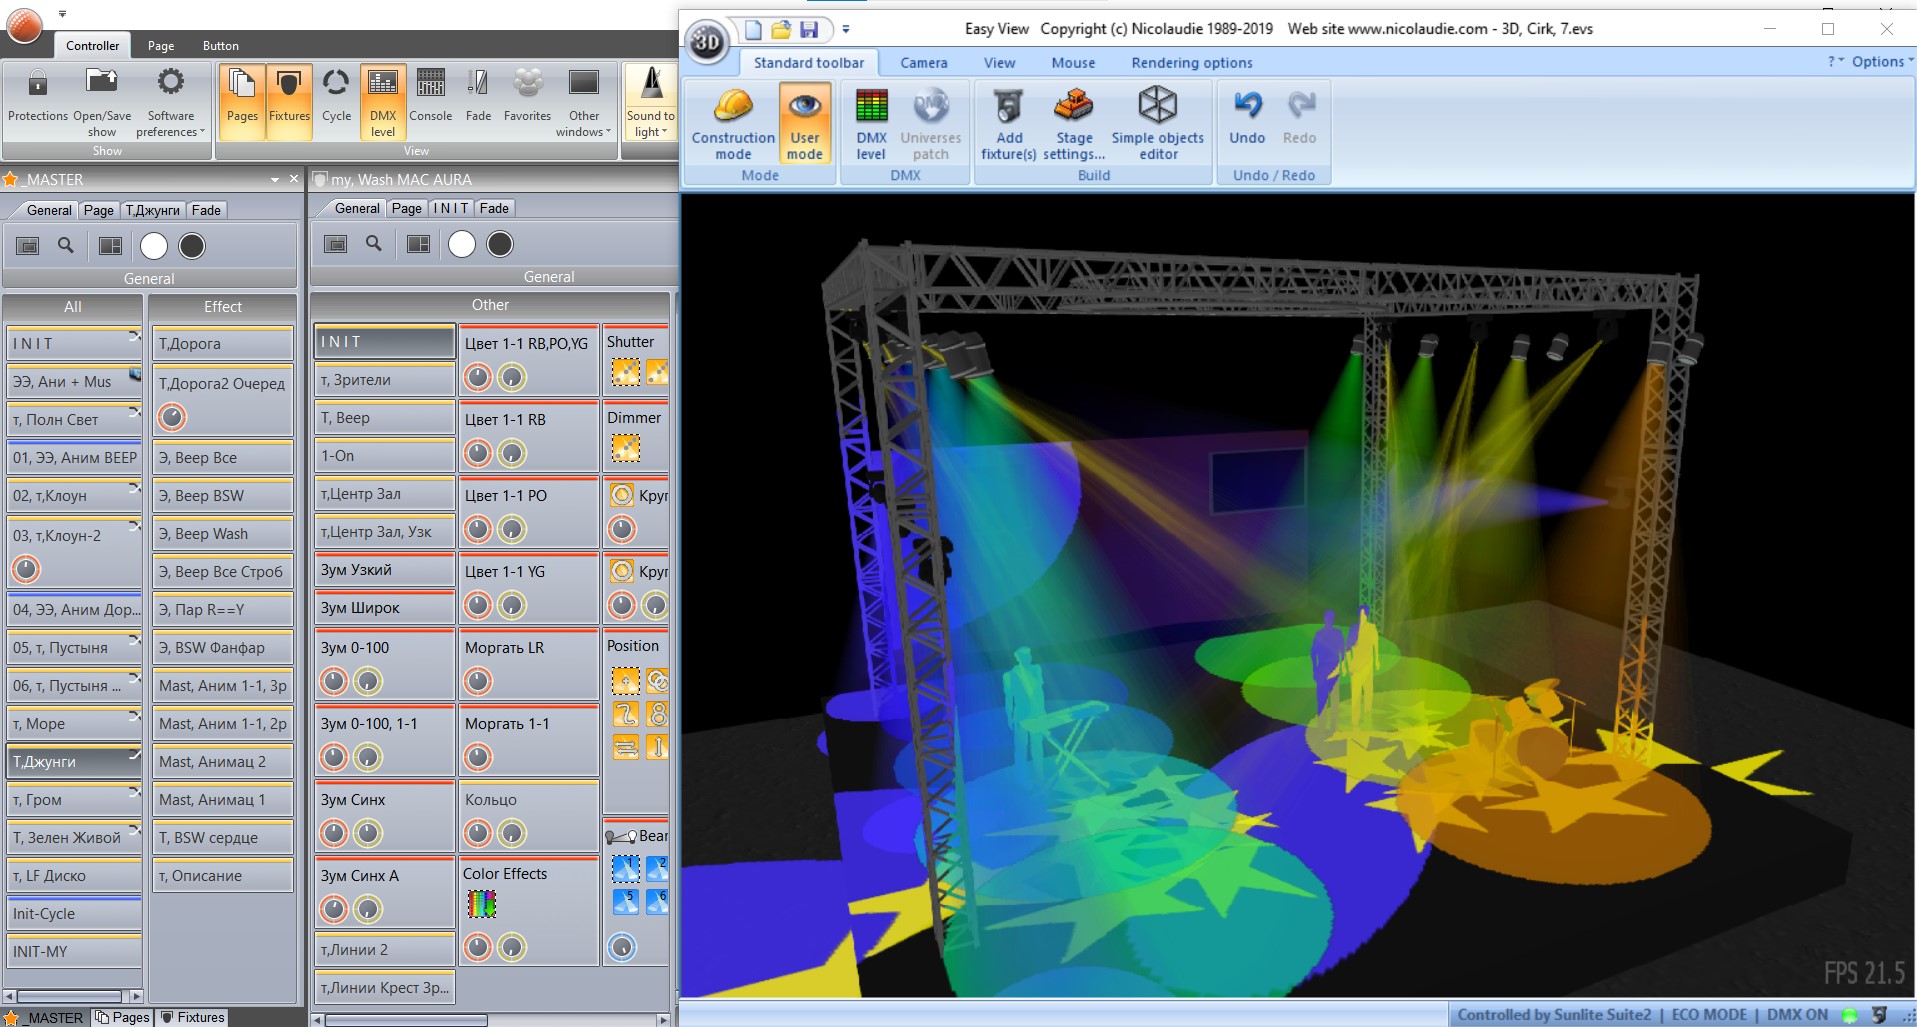1917x1027 pixels.
Task: Click the Зум Узкий scene button
Action: (x=385, y=570)
